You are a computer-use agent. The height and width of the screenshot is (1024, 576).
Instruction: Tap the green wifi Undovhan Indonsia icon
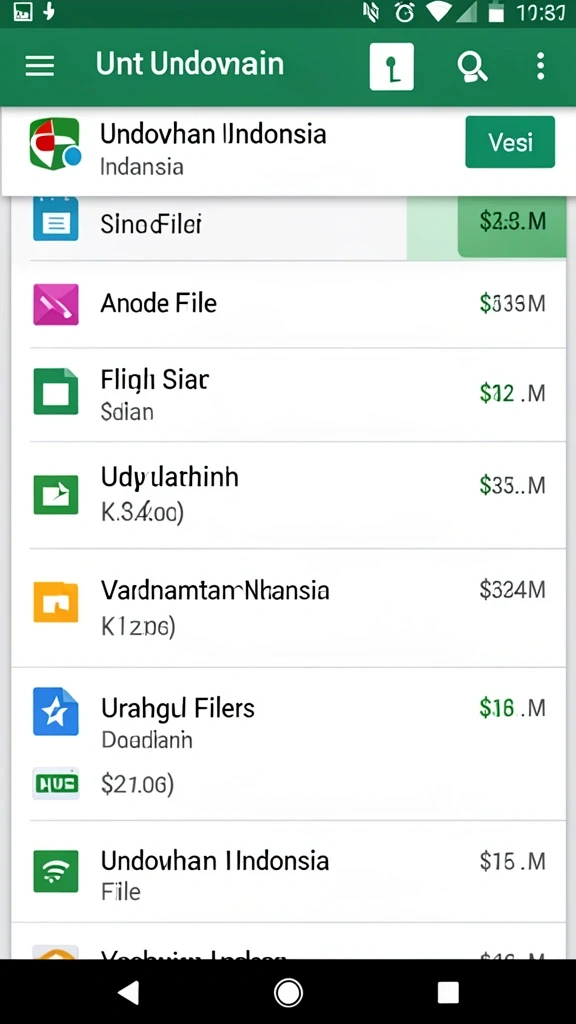[x=56, y=871]
